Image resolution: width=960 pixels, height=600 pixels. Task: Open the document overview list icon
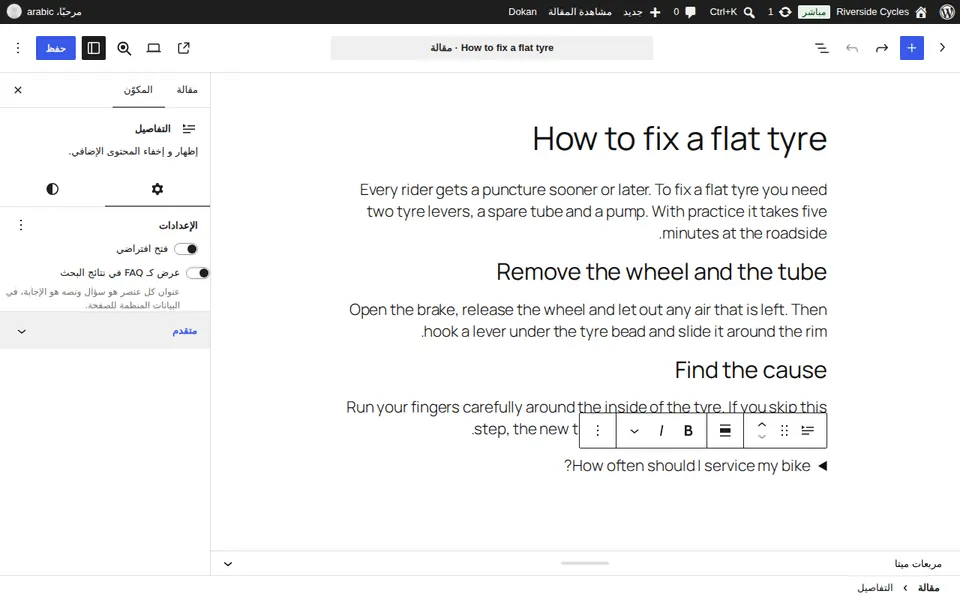point(822,48)
